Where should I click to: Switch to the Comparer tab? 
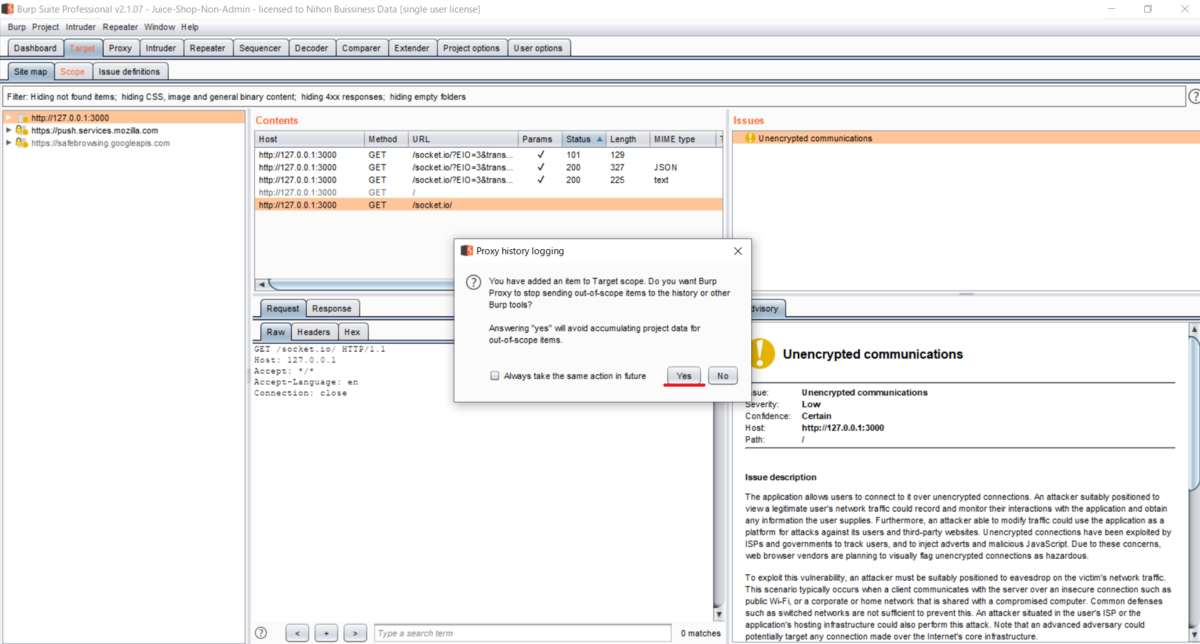tap(361, 48)
